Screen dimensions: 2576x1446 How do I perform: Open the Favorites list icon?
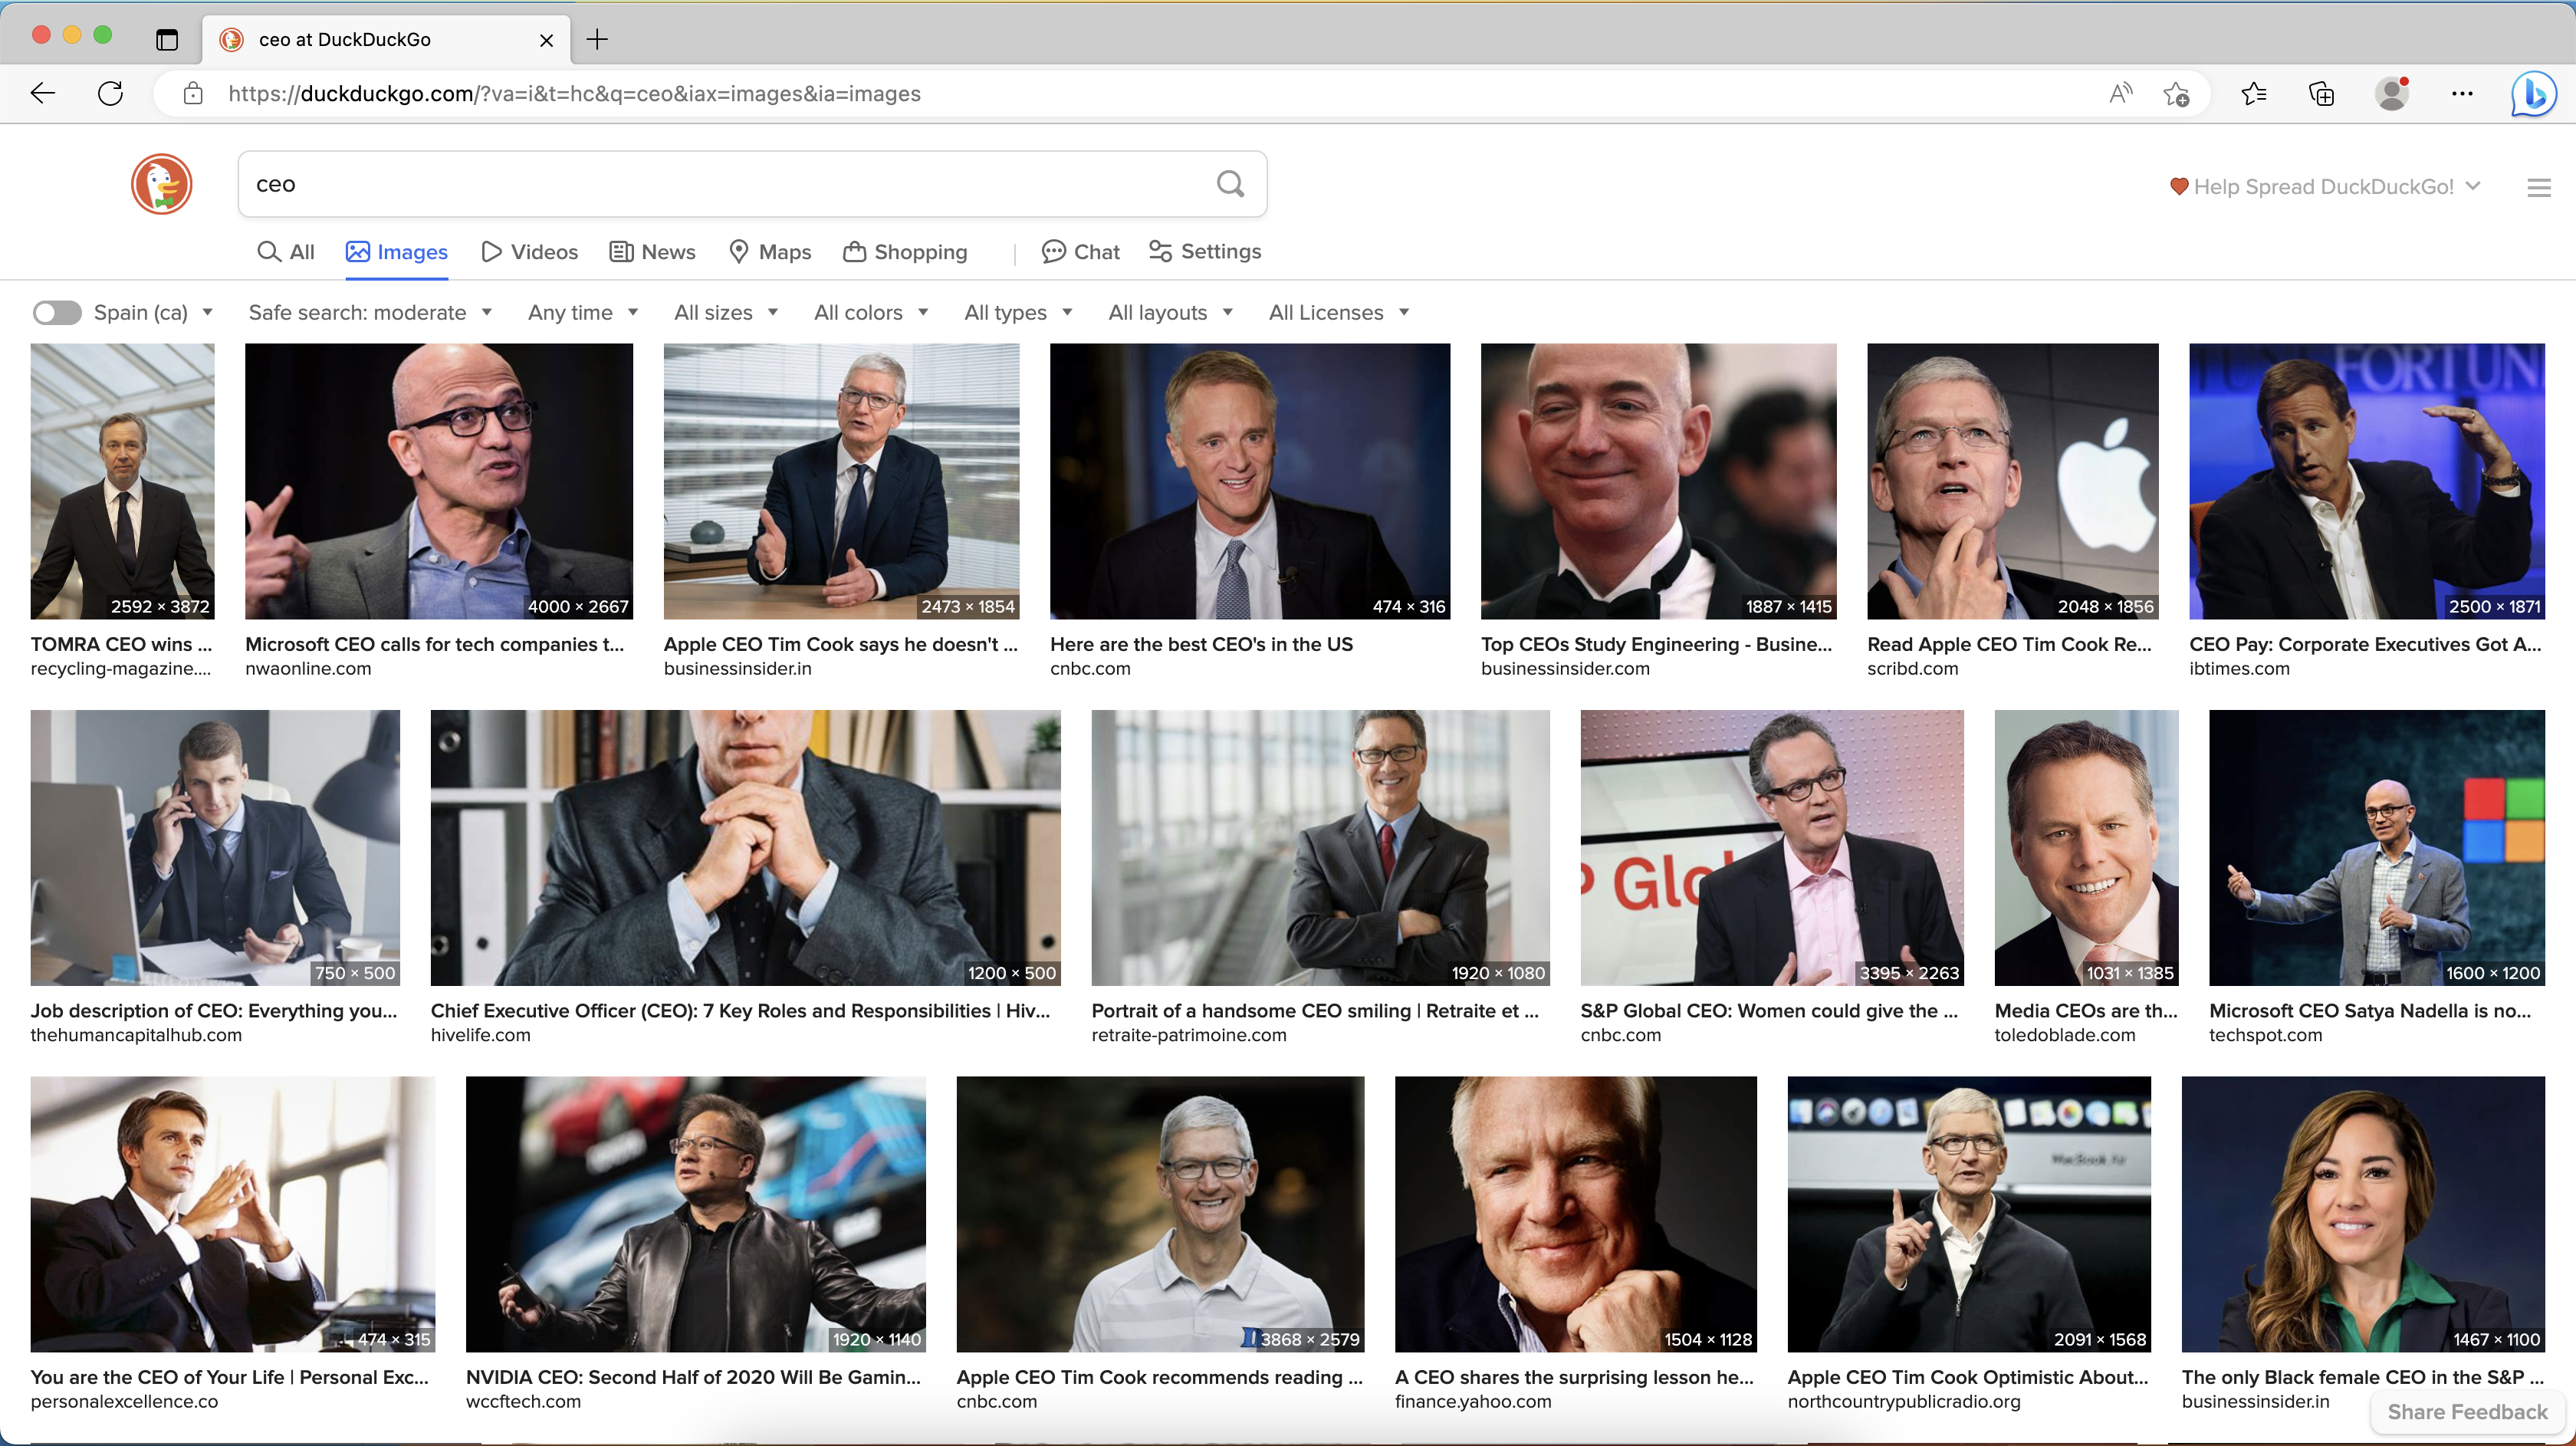point(2253,94)
